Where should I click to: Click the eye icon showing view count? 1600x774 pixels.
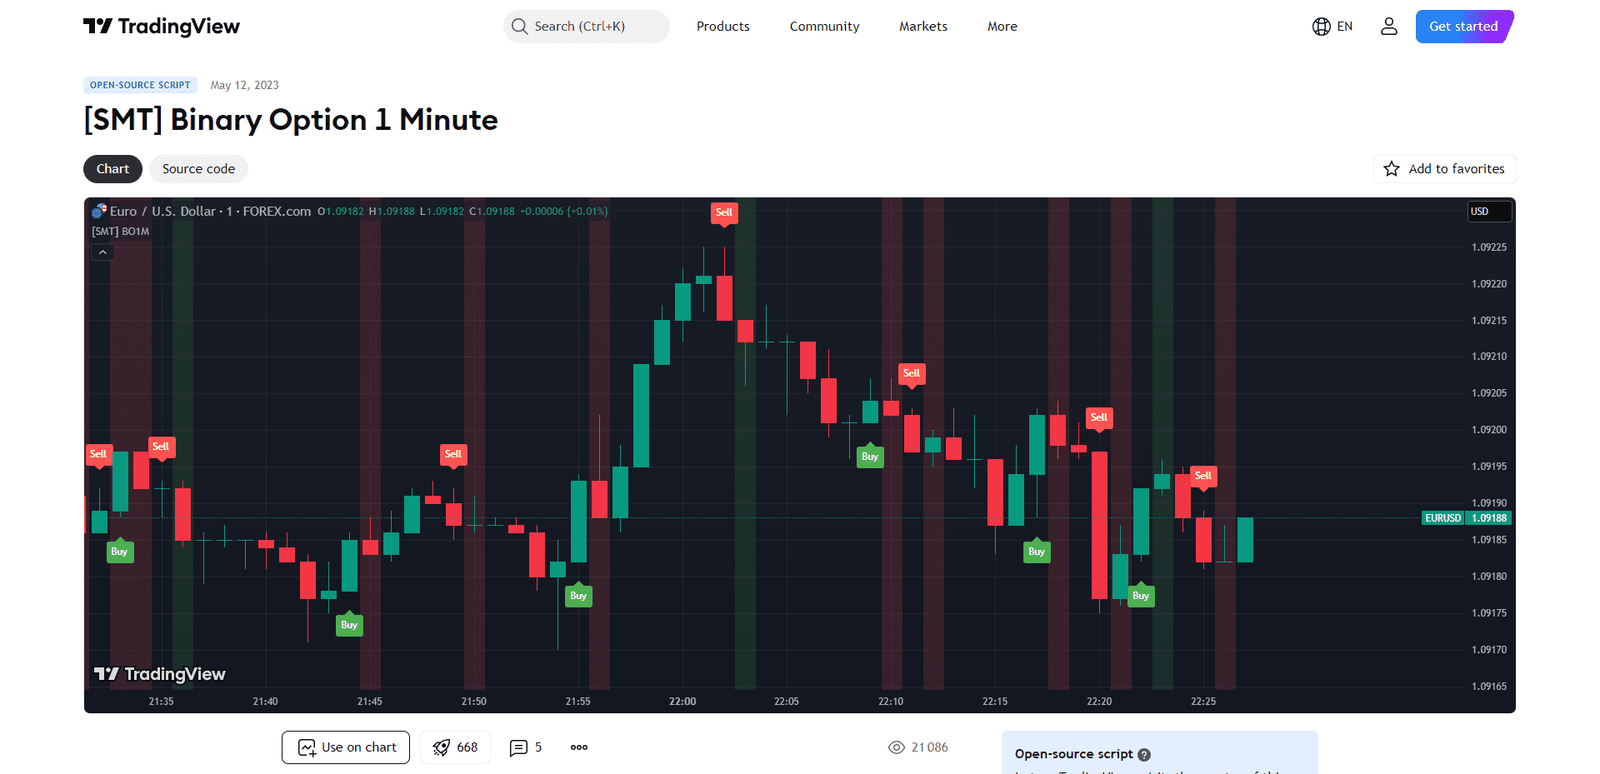click(x=893, y=747)
